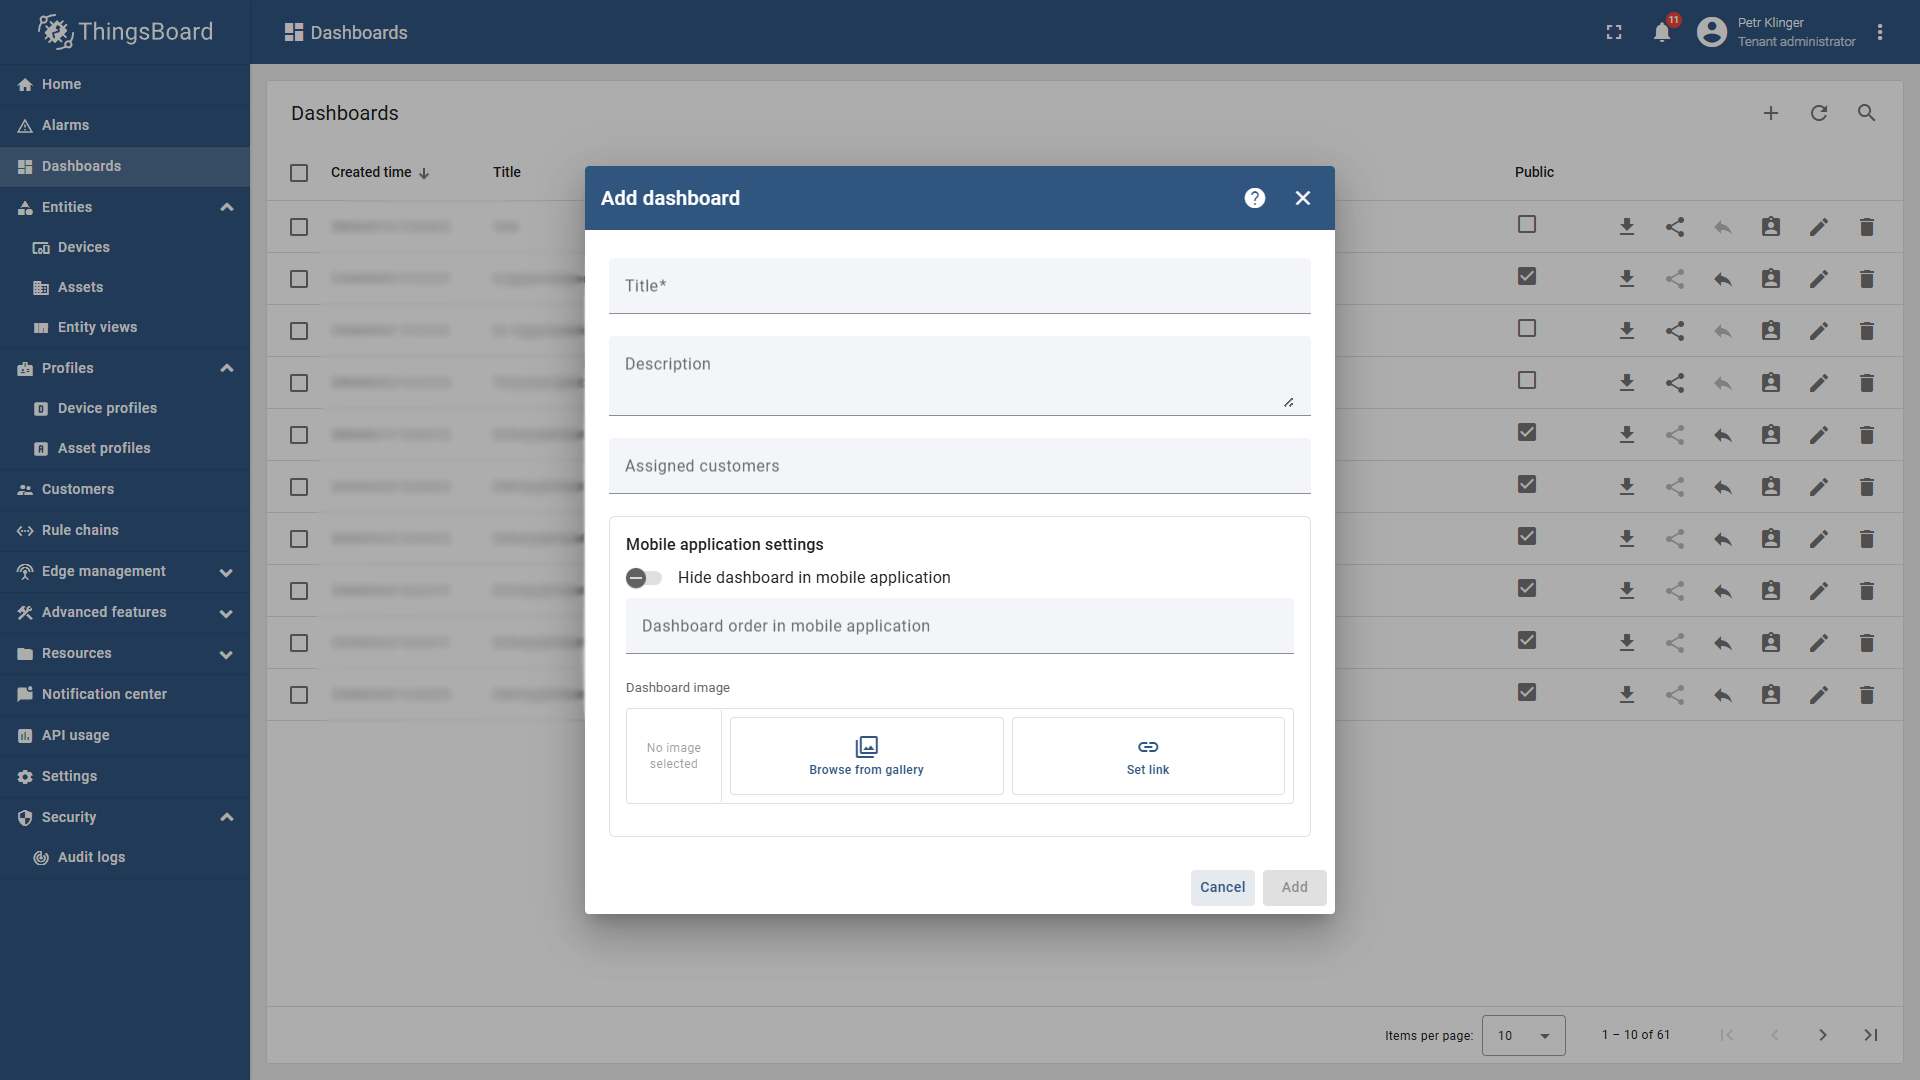Open the fullscreen toggle icon in the header

pyautogui.click(x=1613, y=31)
